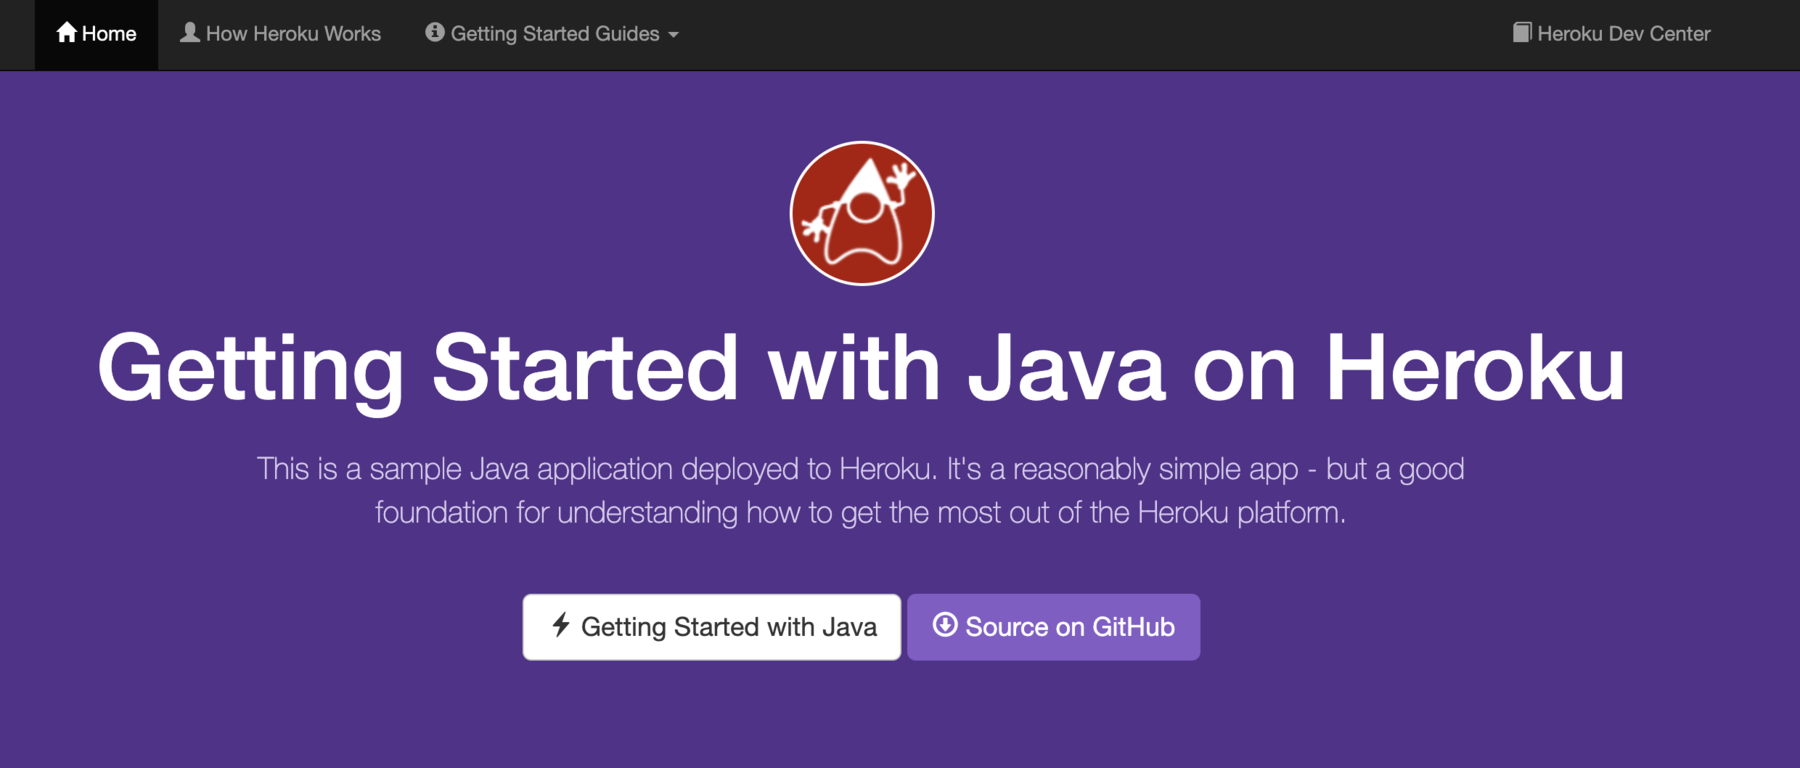
Task: Click the info icon beside Getting Started Guides
Action: click(435, 33)
